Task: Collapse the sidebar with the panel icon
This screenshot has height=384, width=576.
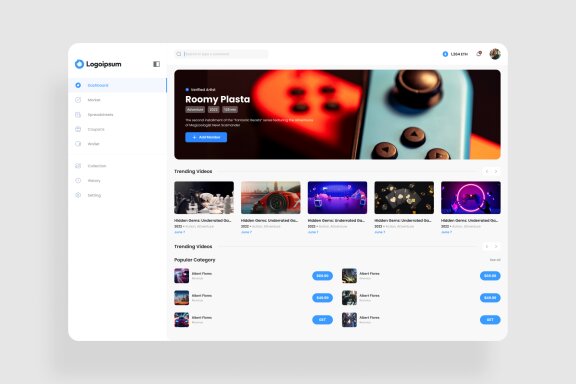Action: (156, 64)
